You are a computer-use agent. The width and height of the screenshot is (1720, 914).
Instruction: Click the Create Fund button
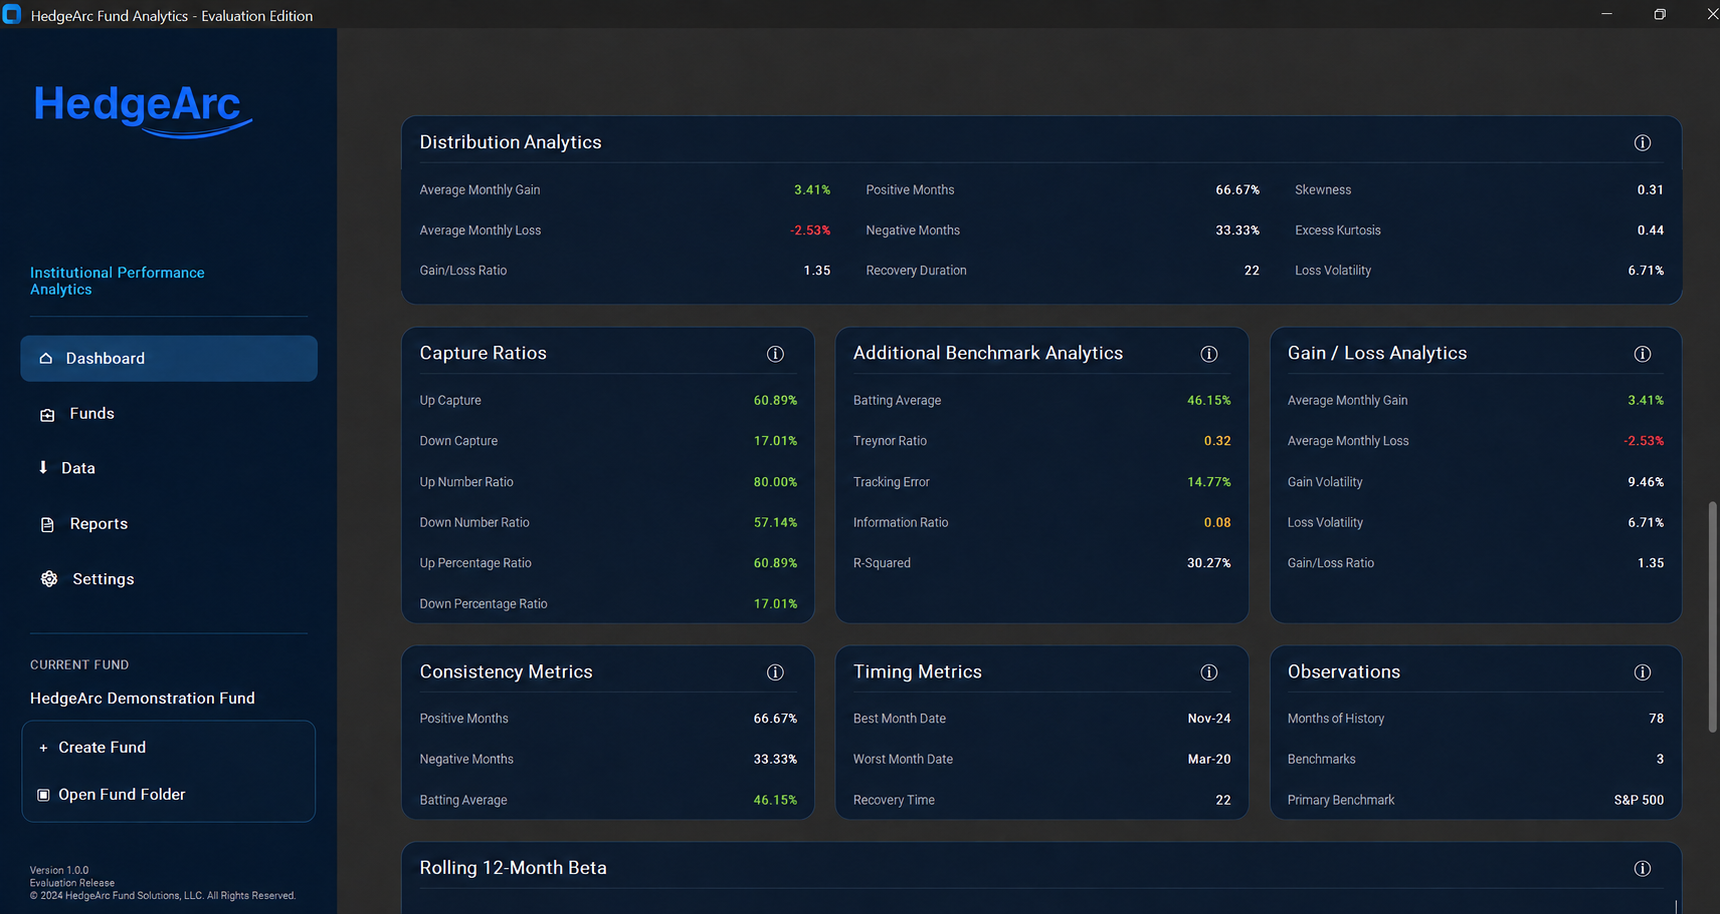(168, 747)
